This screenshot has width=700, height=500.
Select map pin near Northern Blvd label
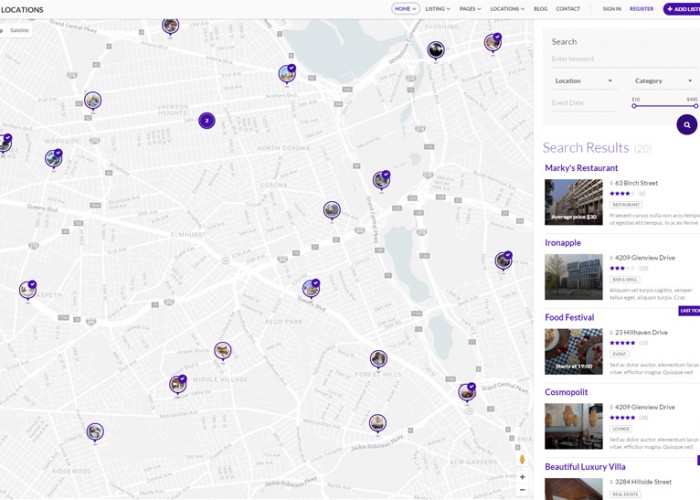[287, 75]
